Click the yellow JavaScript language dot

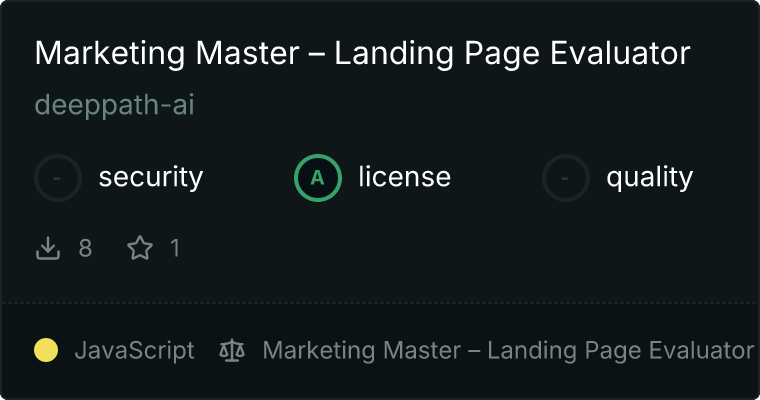click(x=46, y=350)
